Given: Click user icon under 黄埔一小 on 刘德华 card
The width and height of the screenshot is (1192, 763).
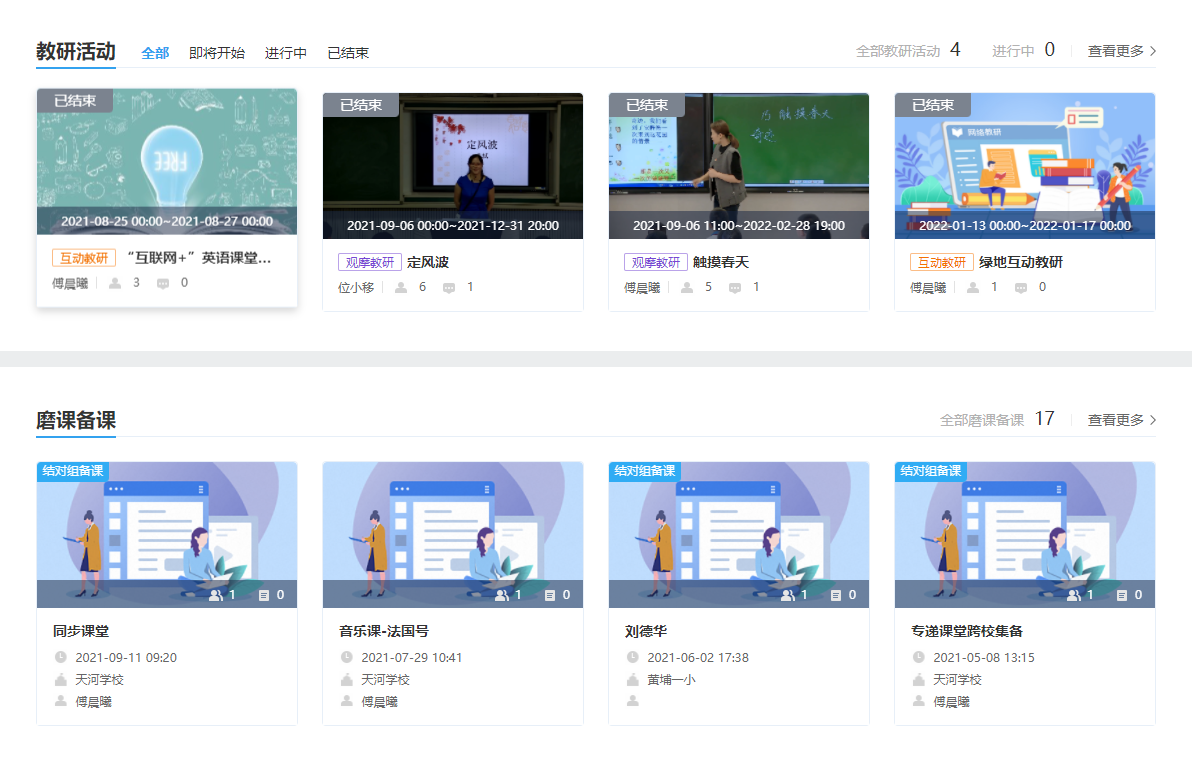Looking at the screenshot, I should [632, 701].
